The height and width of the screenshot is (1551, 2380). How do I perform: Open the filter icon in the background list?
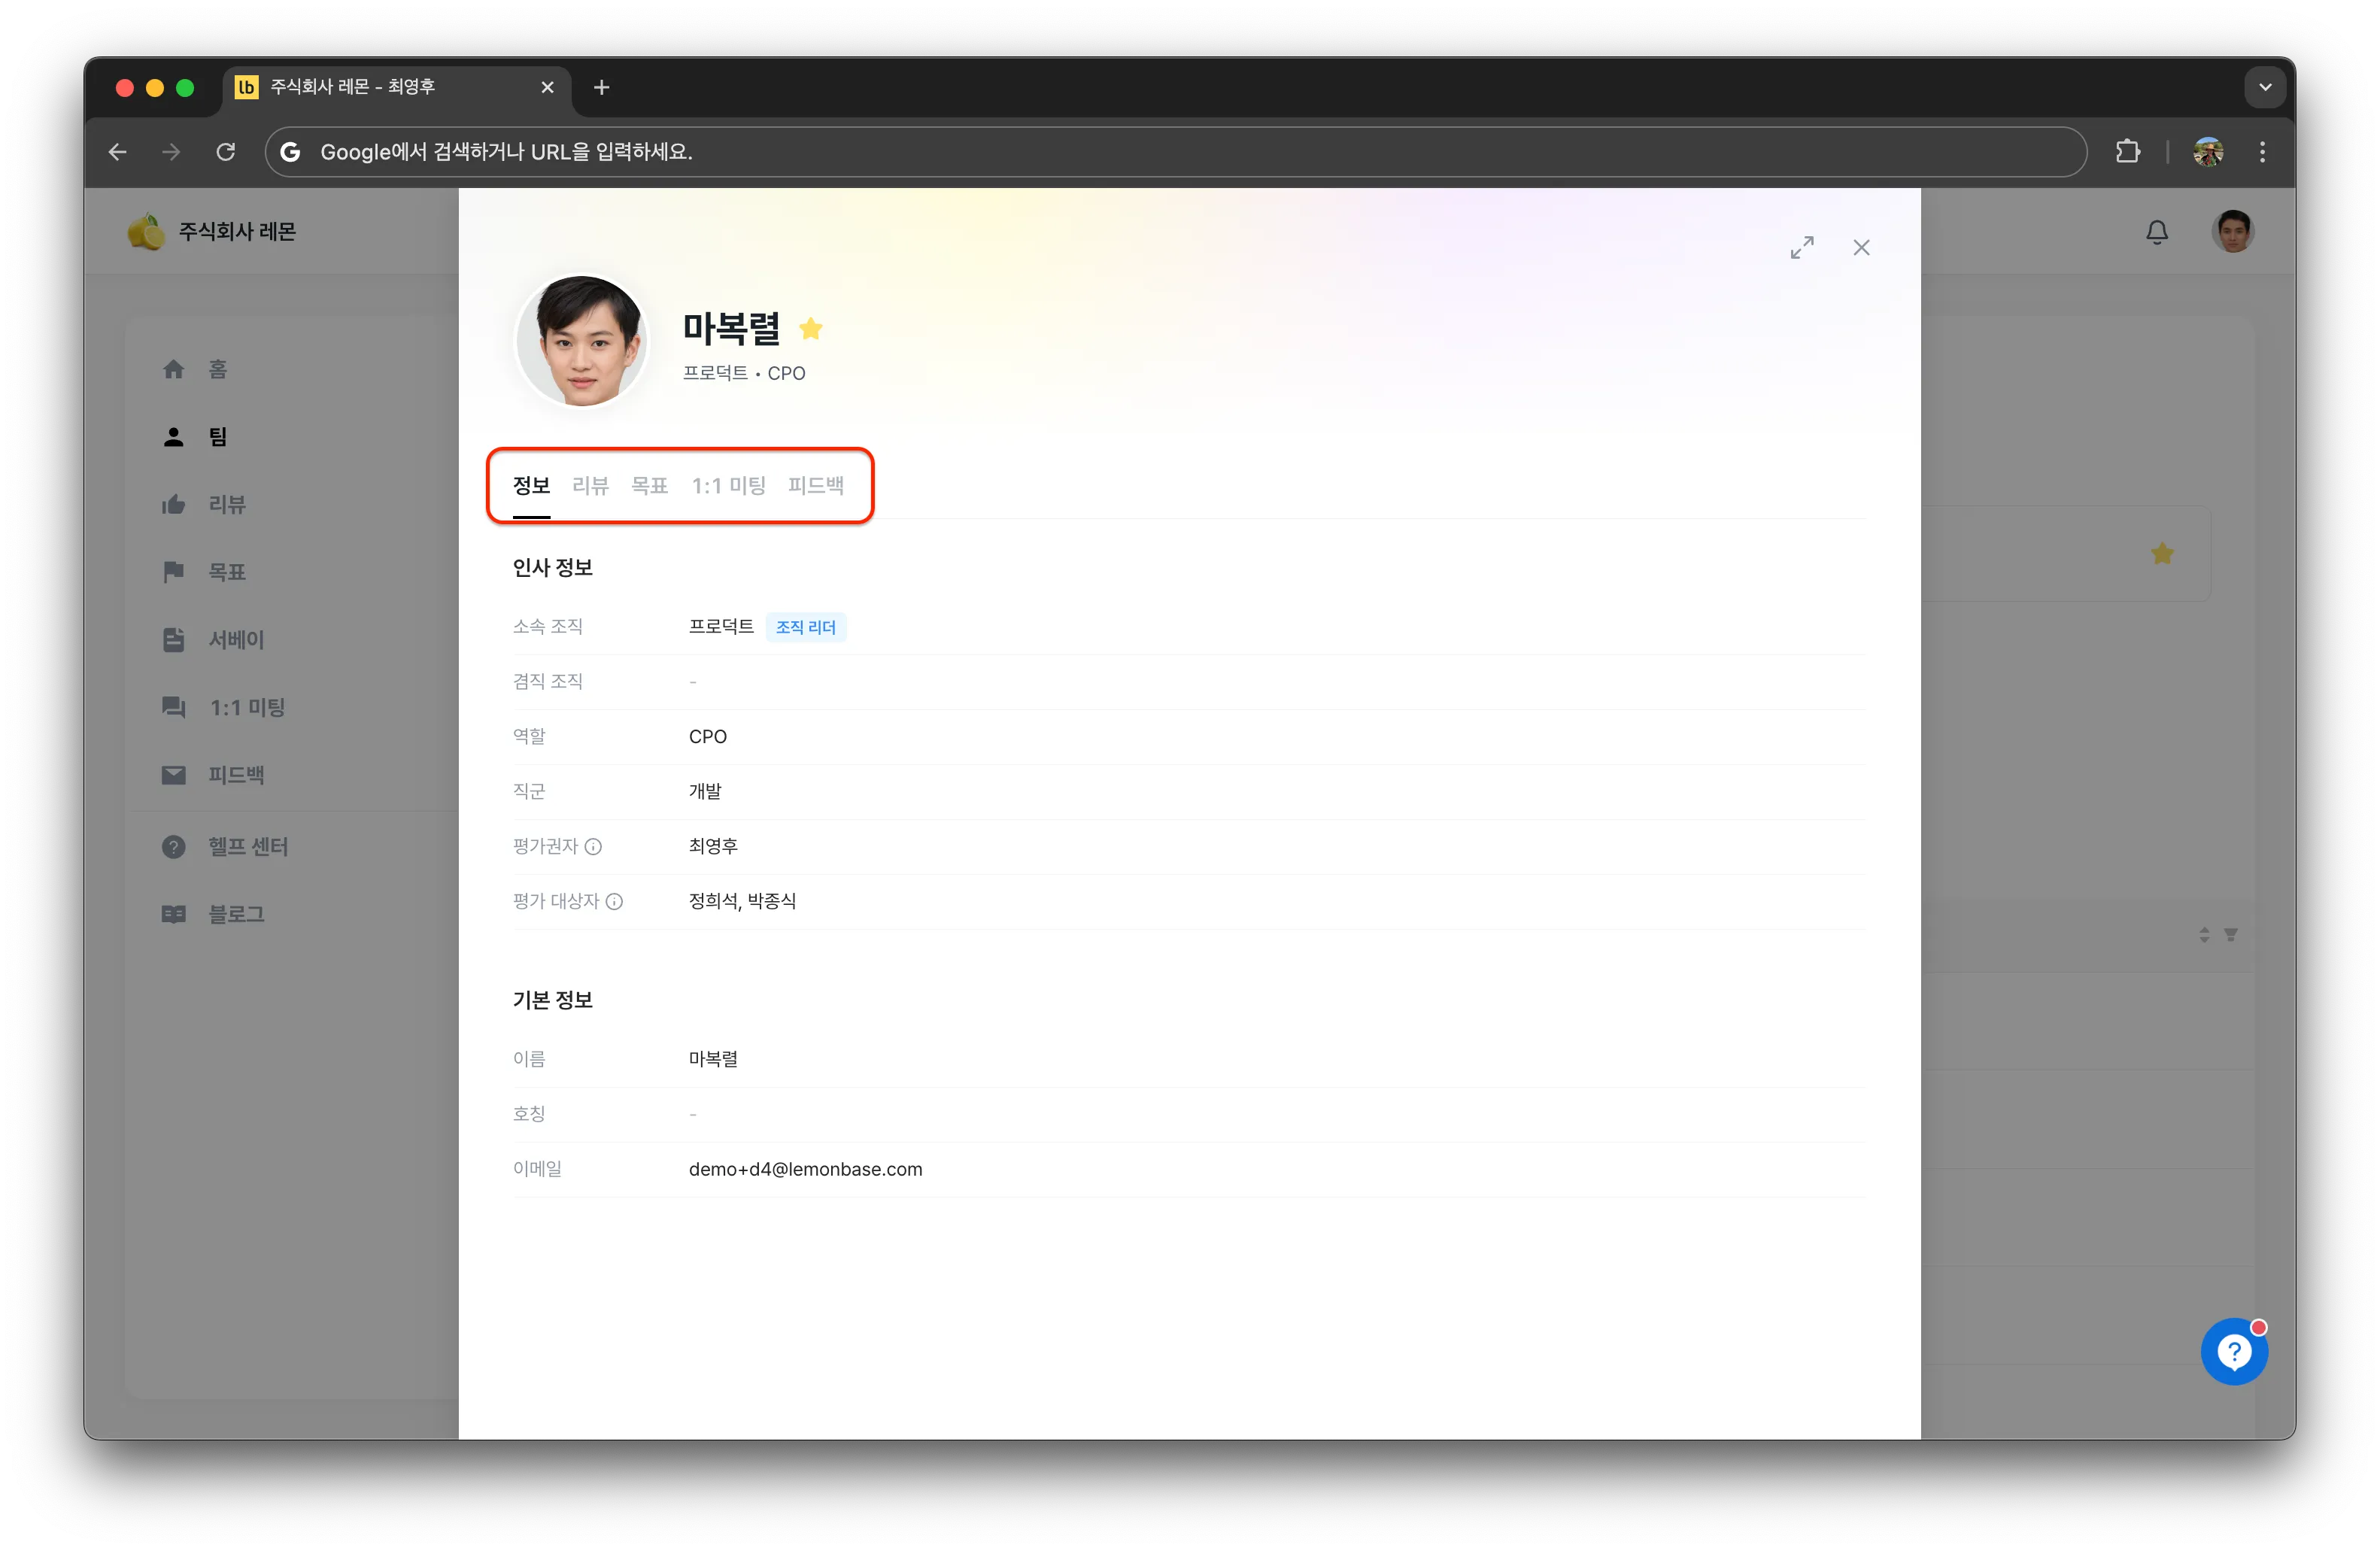click(x=2230, y=934)
